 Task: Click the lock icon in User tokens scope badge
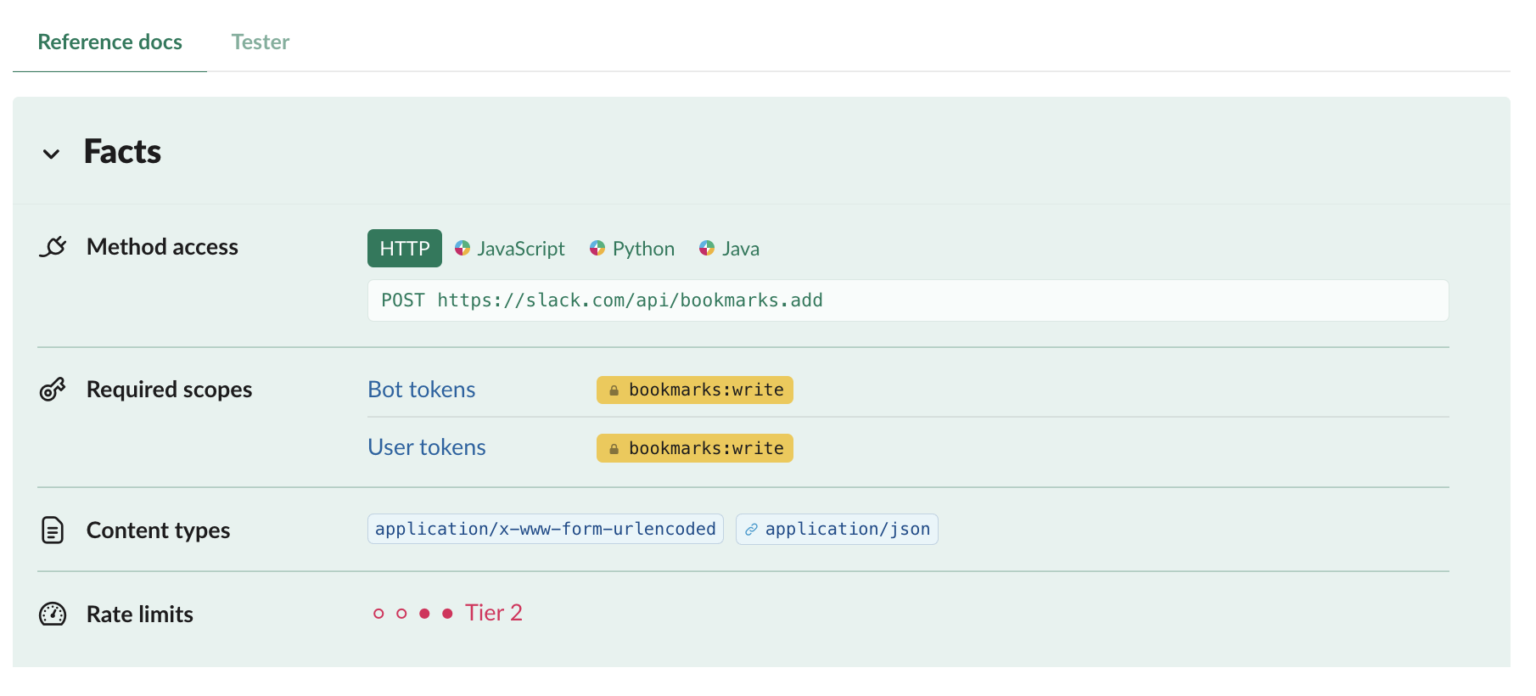pos(613,448)
